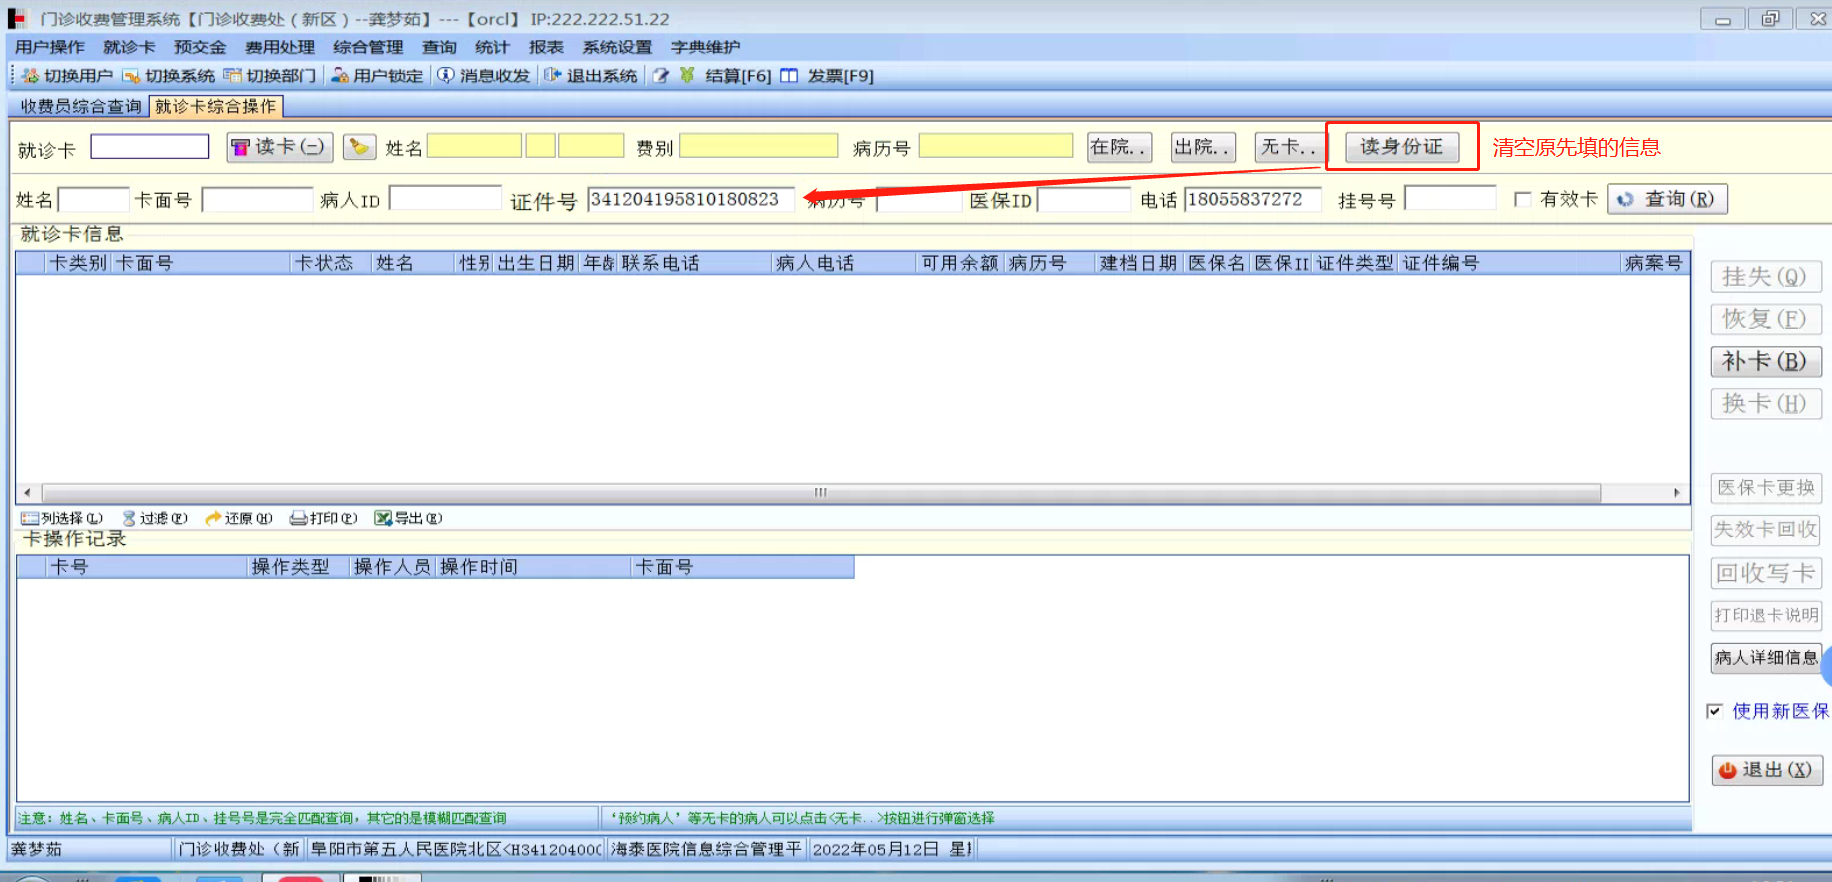Click the 出院.. button
The width and height of the screenshot is (1832, 882).
(x=1203, y=147)
